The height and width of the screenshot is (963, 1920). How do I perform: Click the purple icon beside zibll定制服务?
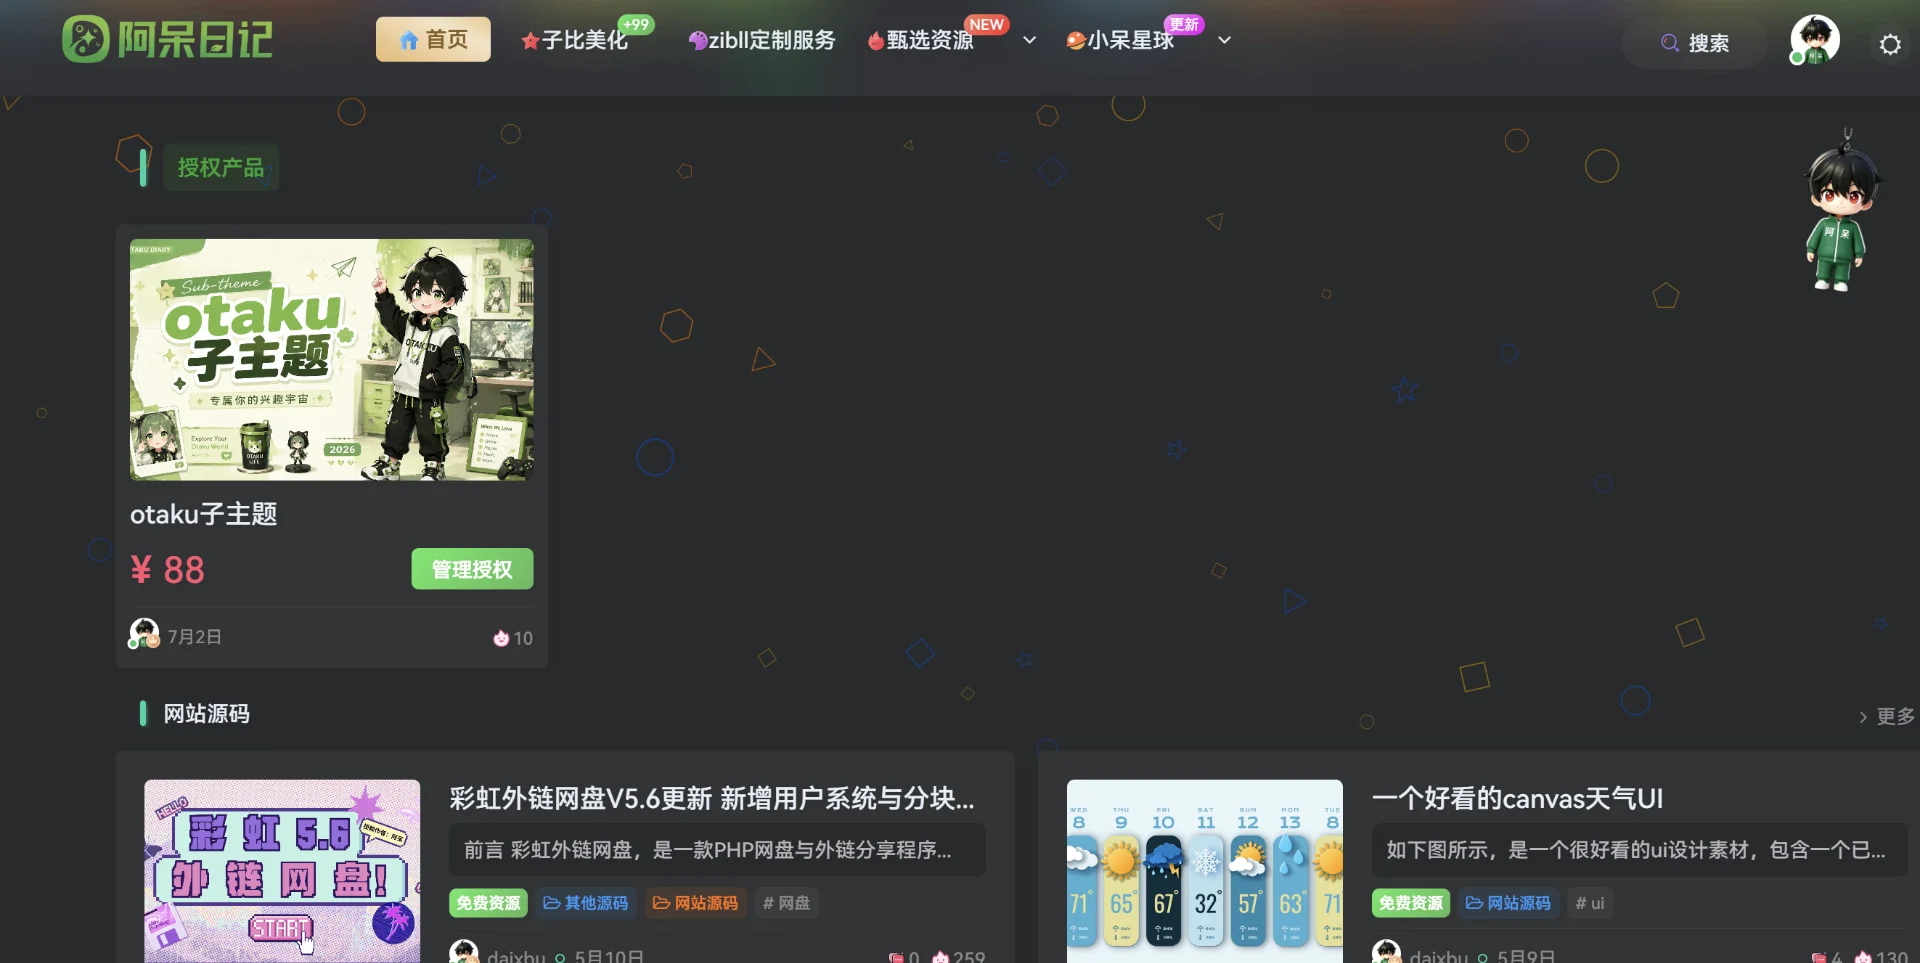[698, 41]
